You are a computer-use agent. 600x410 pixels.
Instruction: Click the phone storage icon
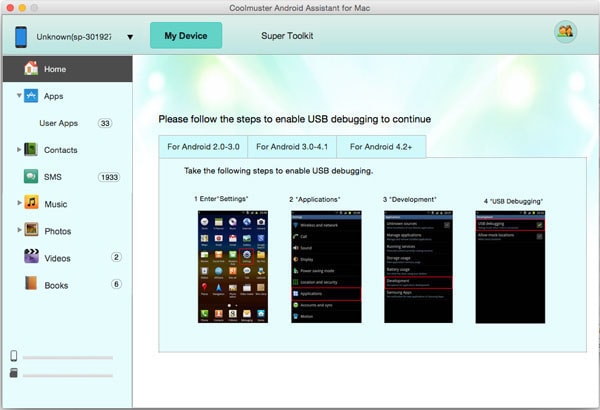[14, 356]
